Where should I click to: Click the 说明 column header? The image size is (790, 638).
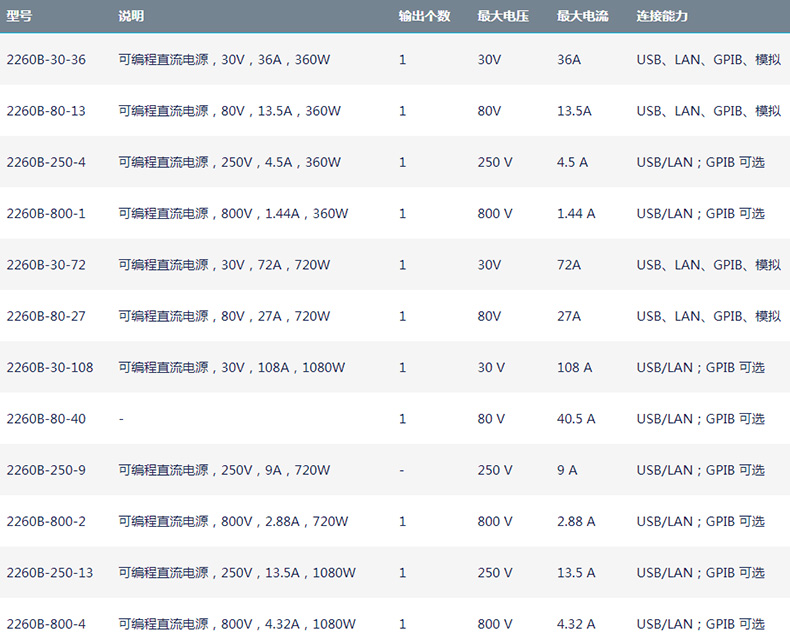(131, 16)
